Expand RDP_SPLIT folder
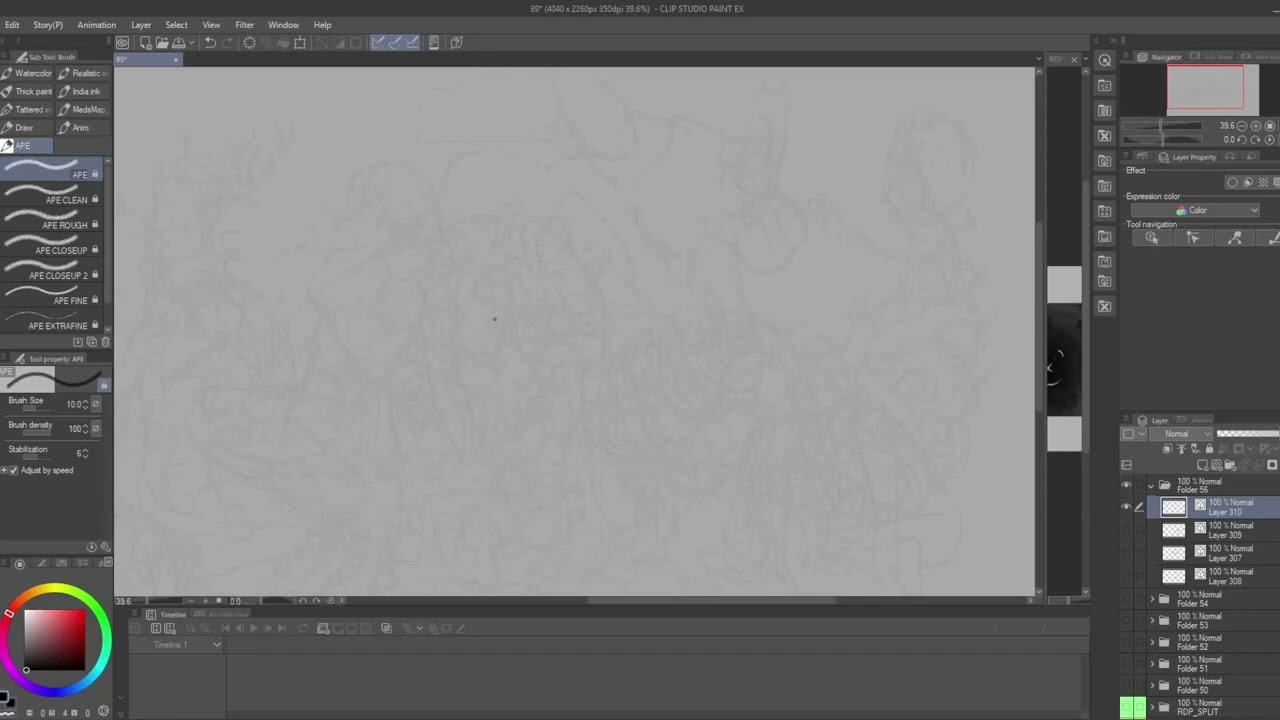 click(x=1152, y=707)
